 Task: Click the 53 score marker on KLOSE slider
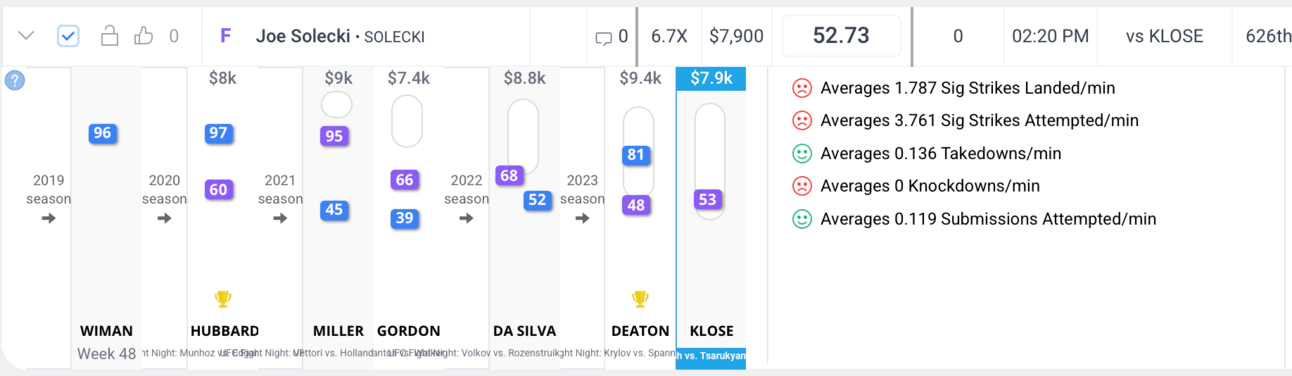click(708, 200)
